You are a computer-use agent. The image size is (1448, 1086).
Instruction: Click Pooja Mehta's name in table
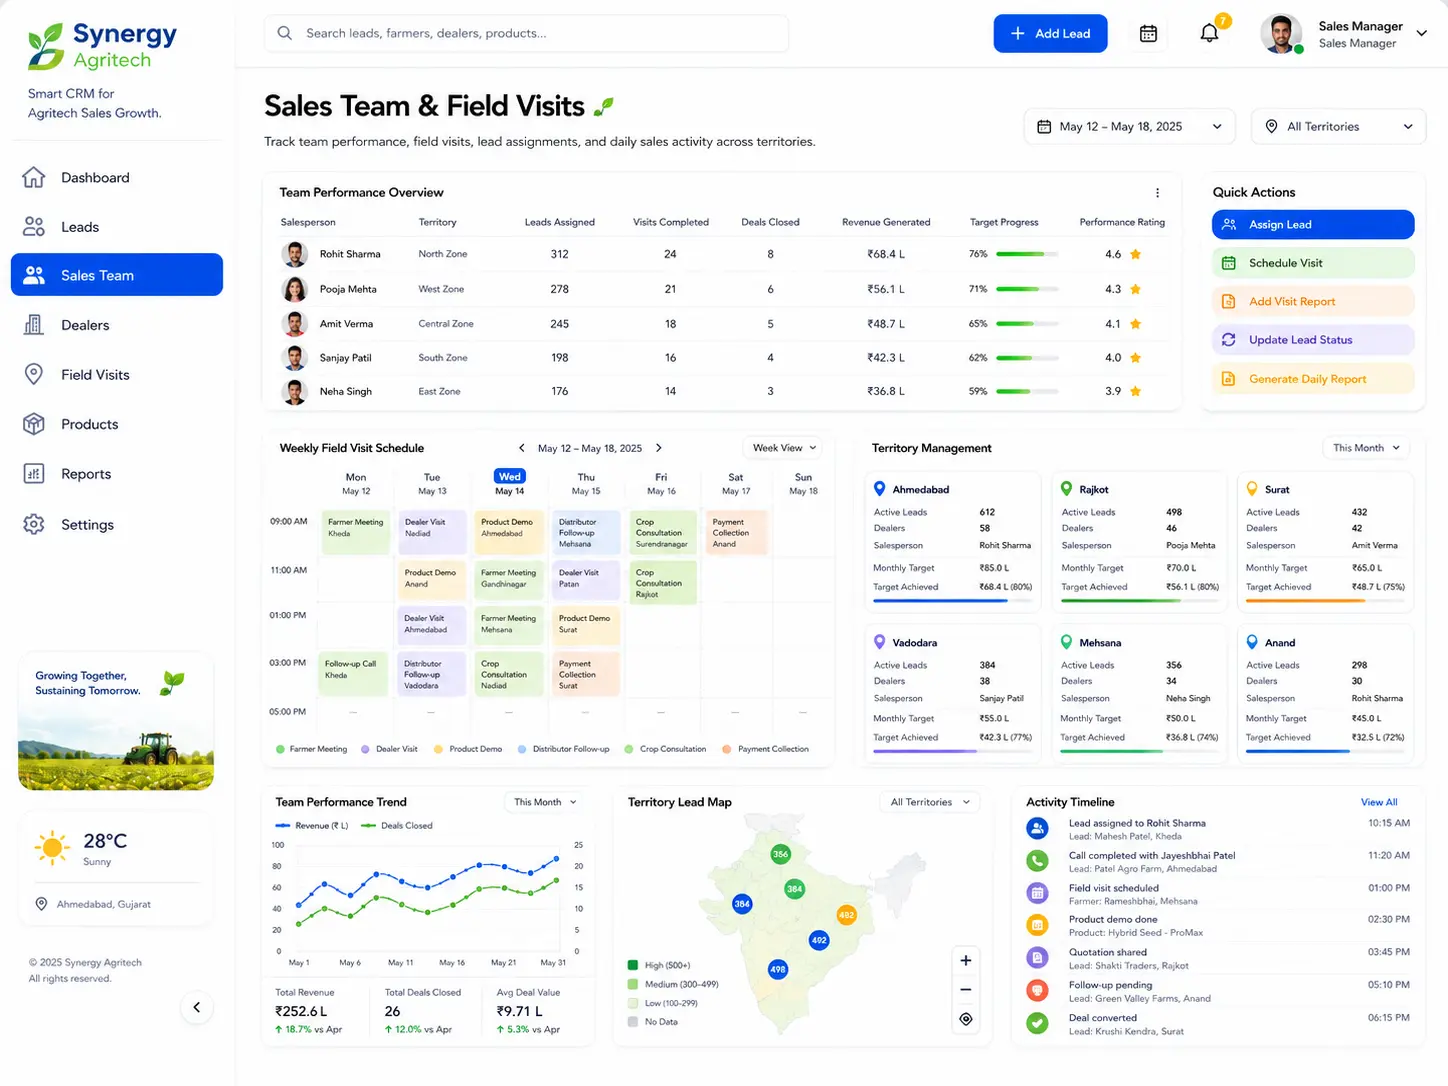(x=348, y=289)
